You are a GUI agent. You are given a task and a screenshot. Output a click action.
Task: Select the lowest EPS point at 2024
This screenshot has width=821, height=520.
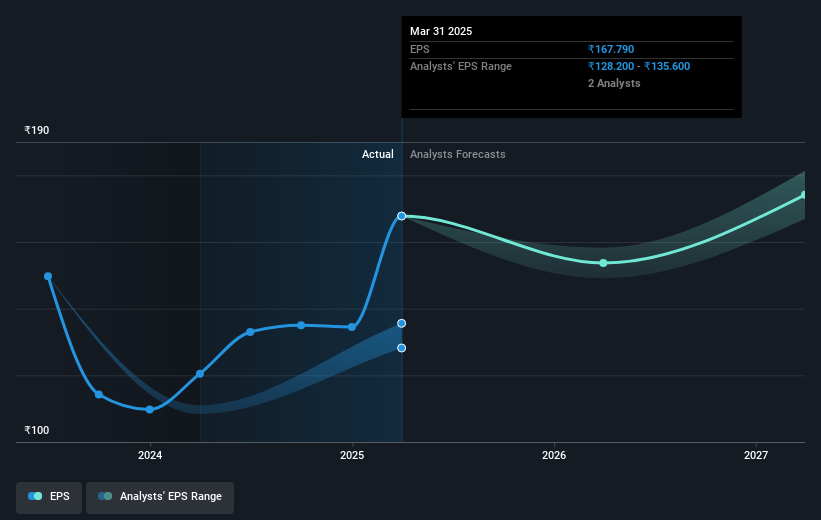pos(150,410)
